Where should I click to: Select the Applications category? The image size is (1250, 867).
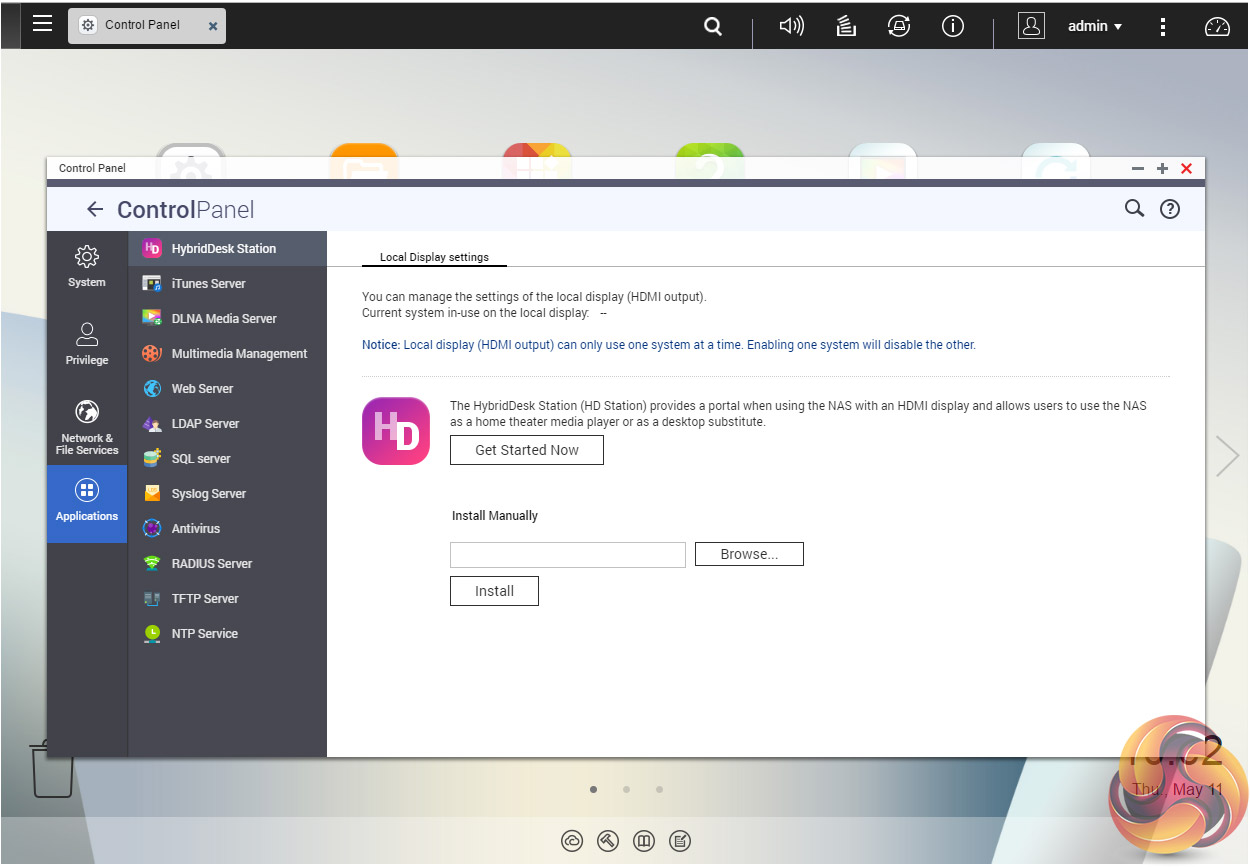(x=87, y=504)
